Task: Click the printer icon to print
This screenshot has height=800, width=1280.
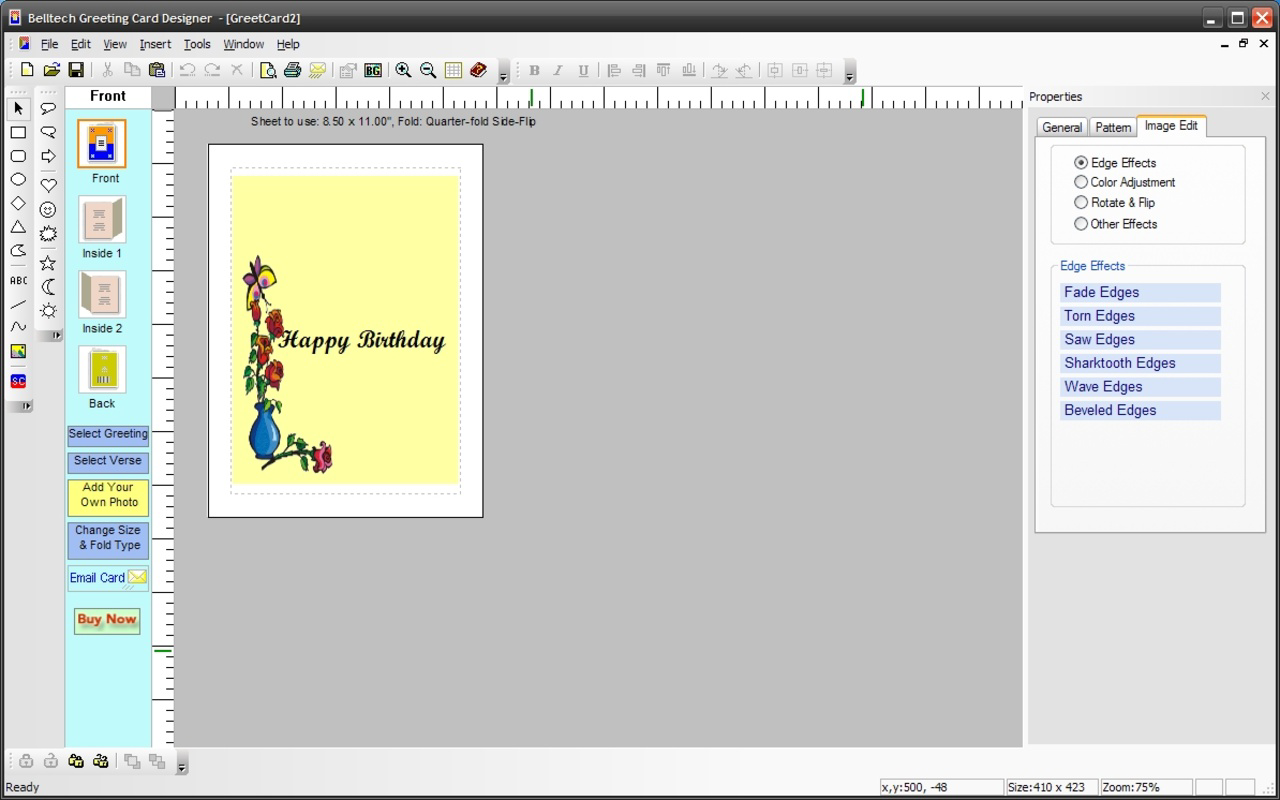Action: [292, 70]
